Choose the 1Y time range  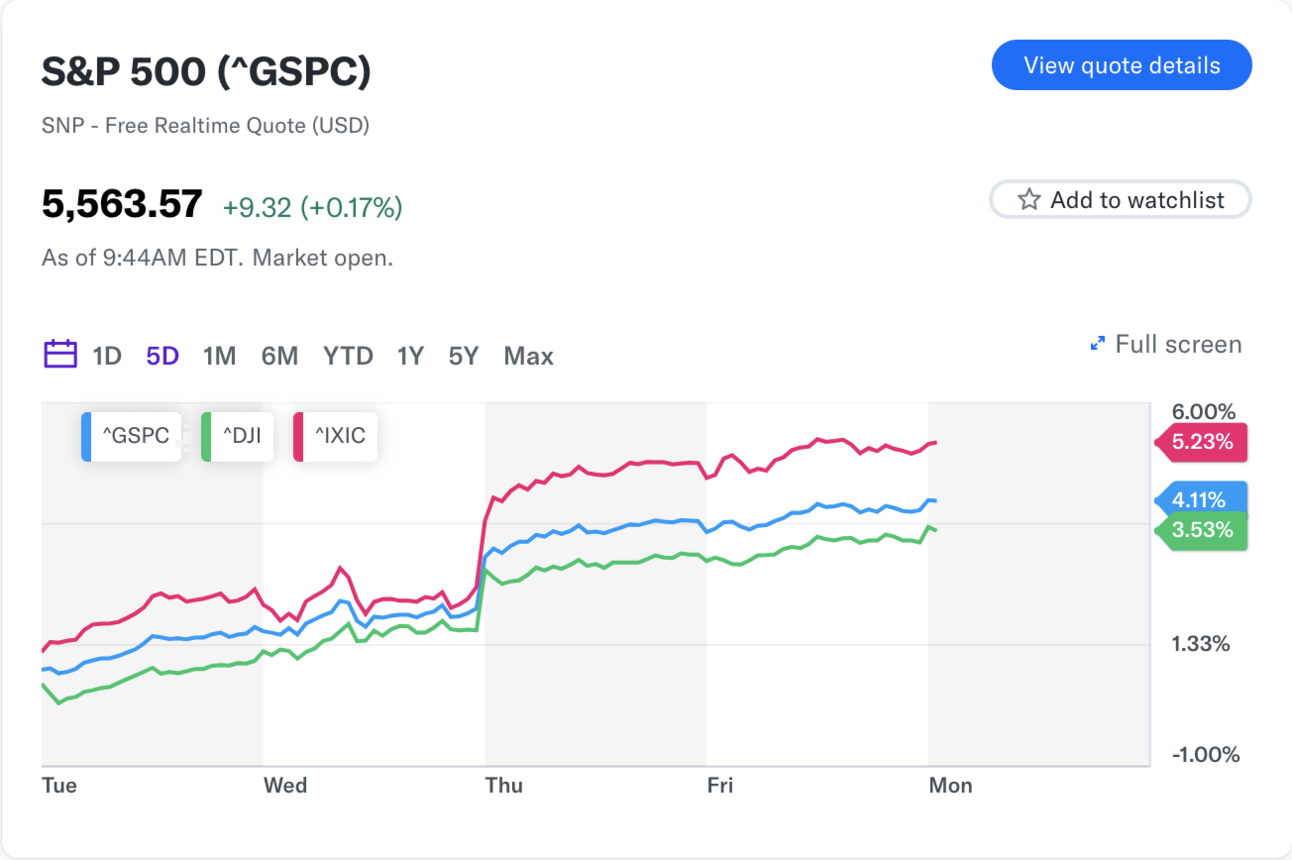(410, 356)
